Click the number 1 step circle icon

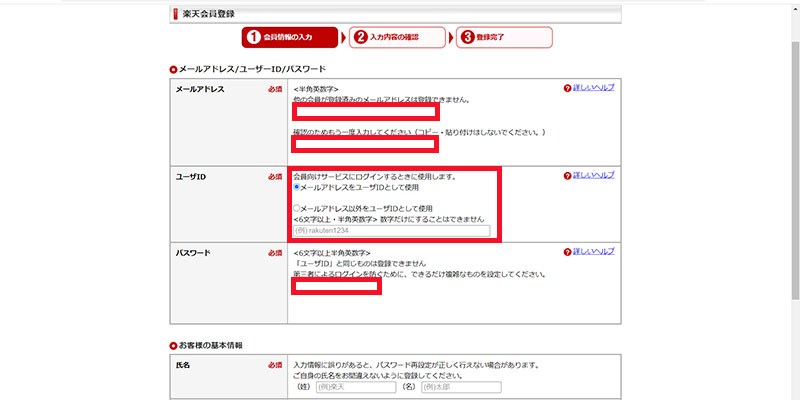254,37
